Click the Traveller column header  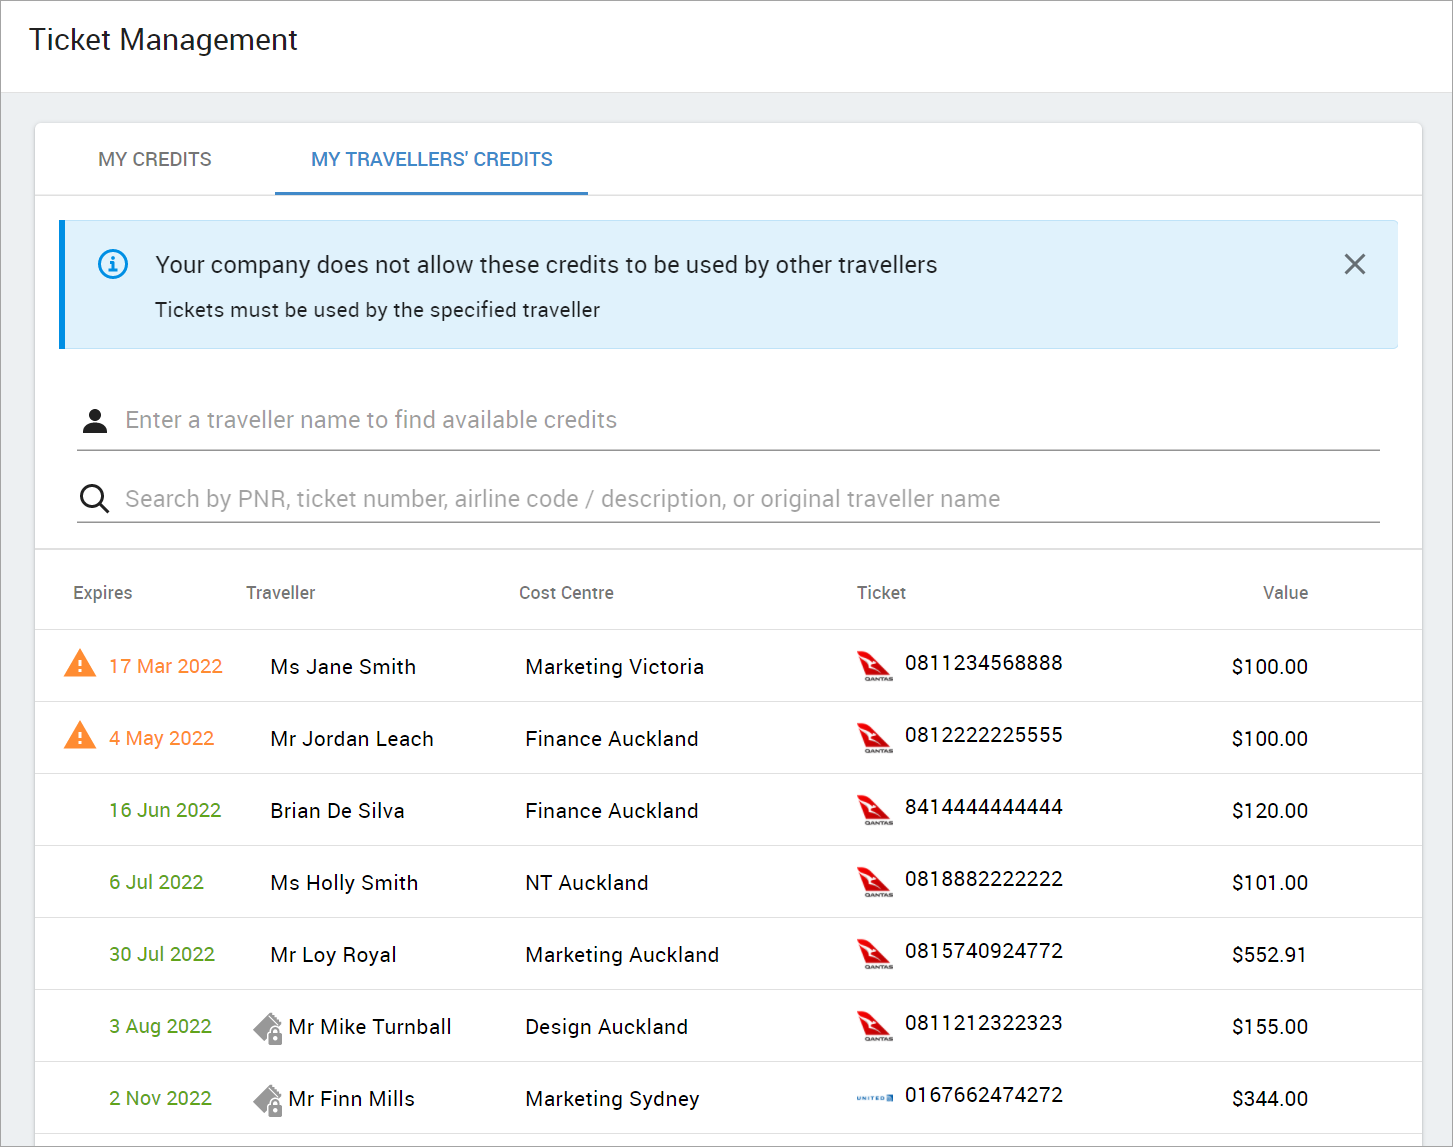281,593
